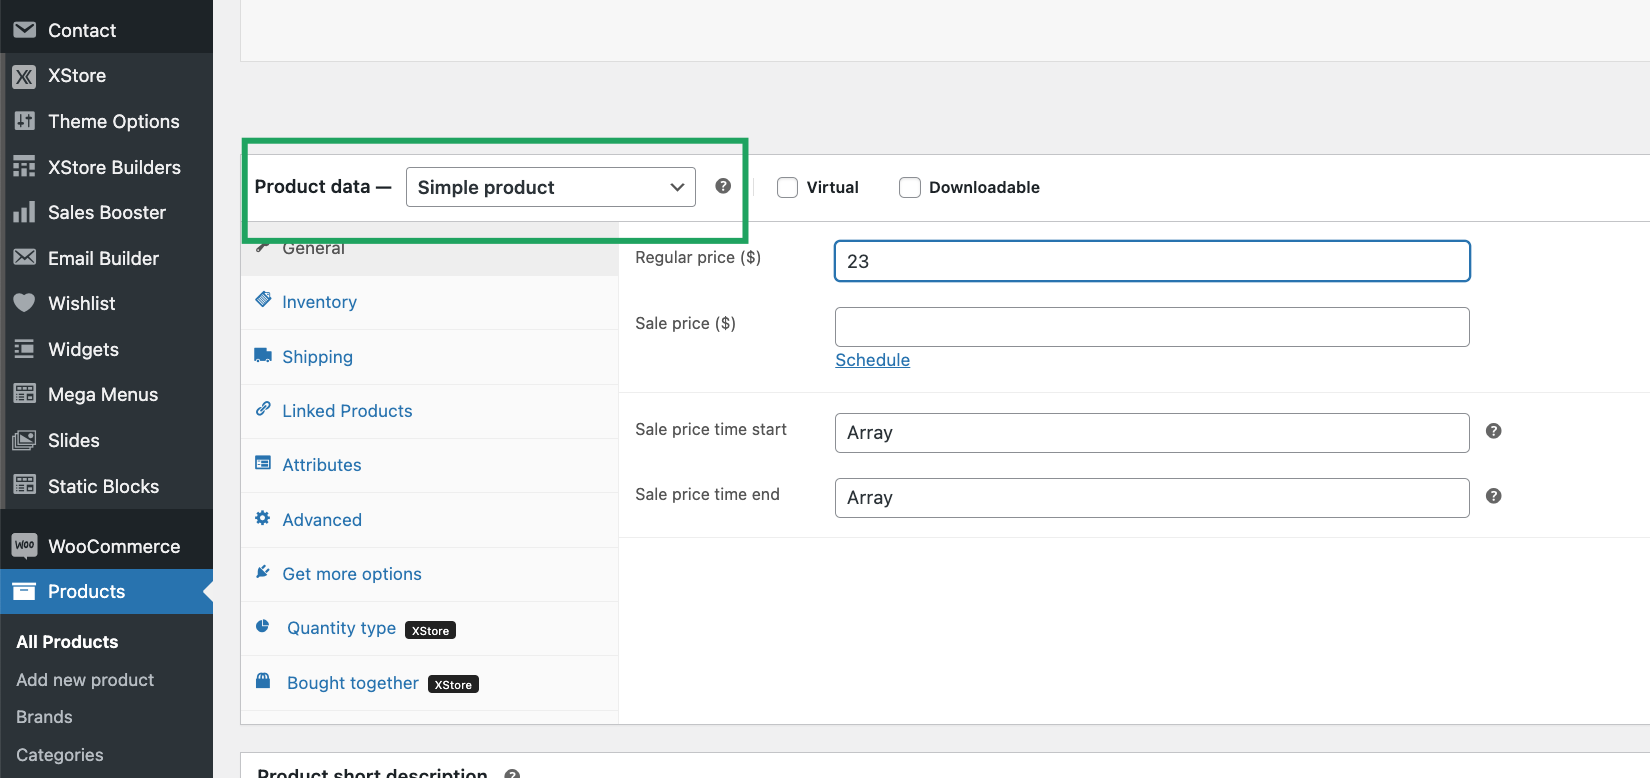Open the Quantity type tab

(x=430, y=628)
